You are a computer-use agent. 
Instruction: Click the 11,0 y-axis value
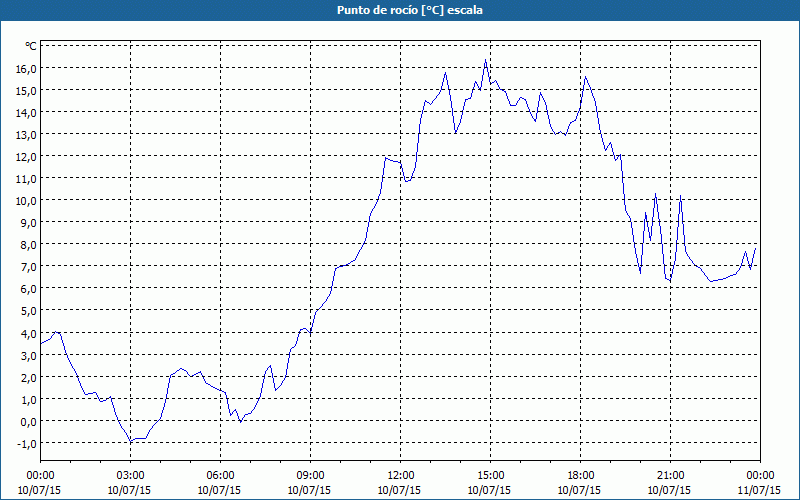[x=26, y=179]
